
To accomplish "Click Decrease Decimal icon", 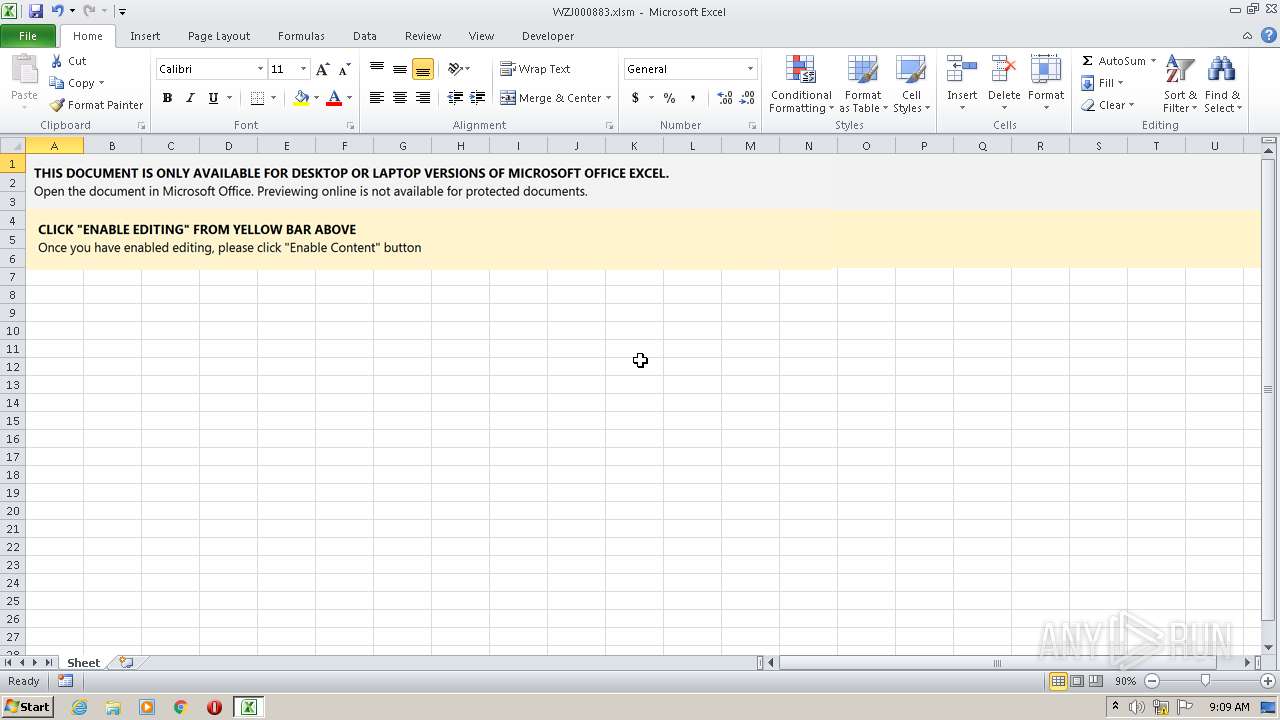I will pyautogui.click(x=748, y=98).
